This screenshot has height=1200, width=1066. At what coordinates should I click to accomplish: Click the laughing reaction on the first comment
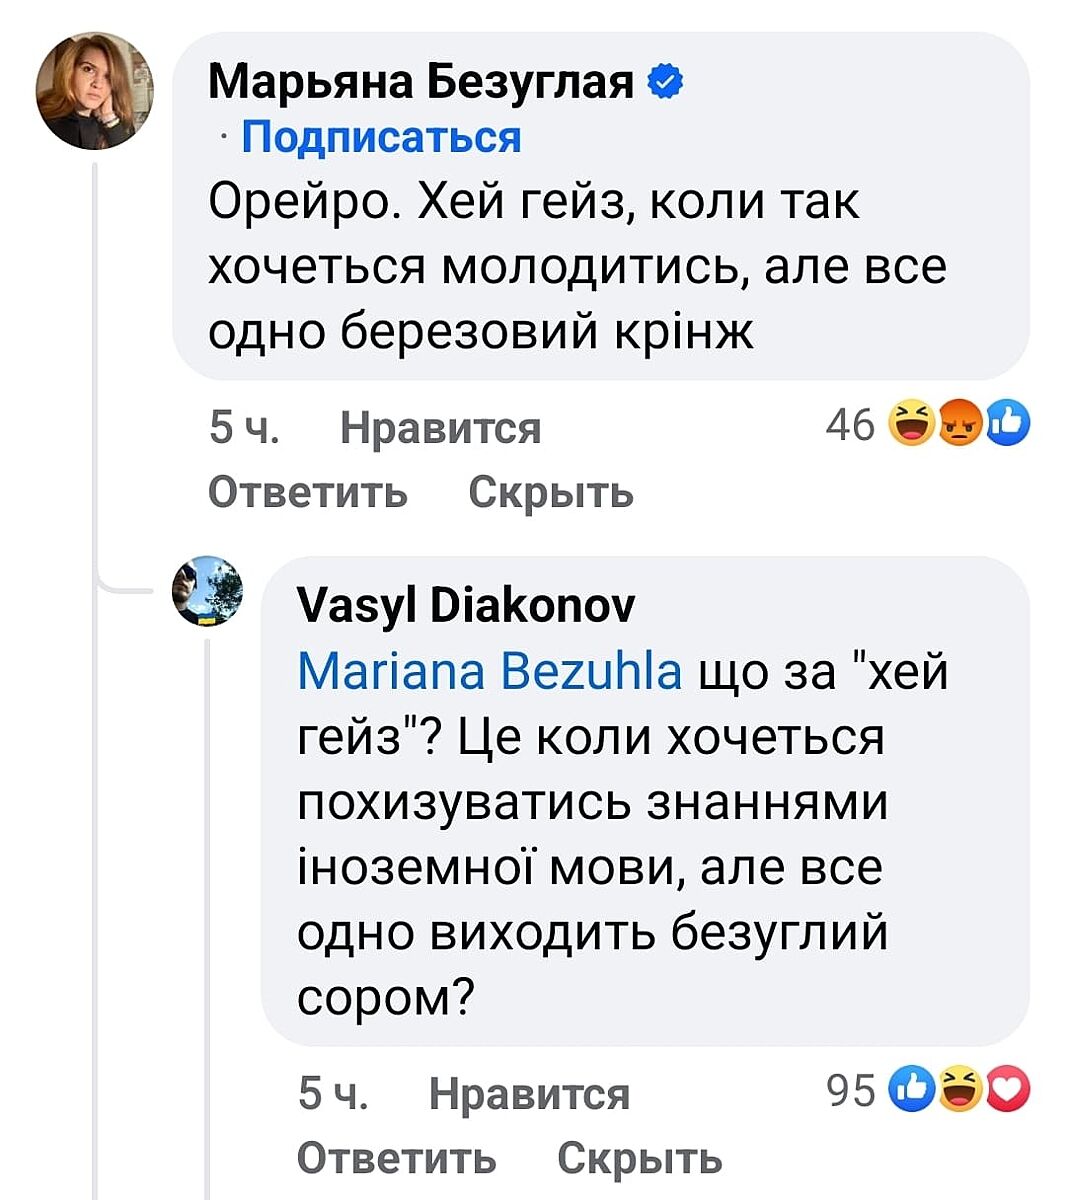coord(909,424)
